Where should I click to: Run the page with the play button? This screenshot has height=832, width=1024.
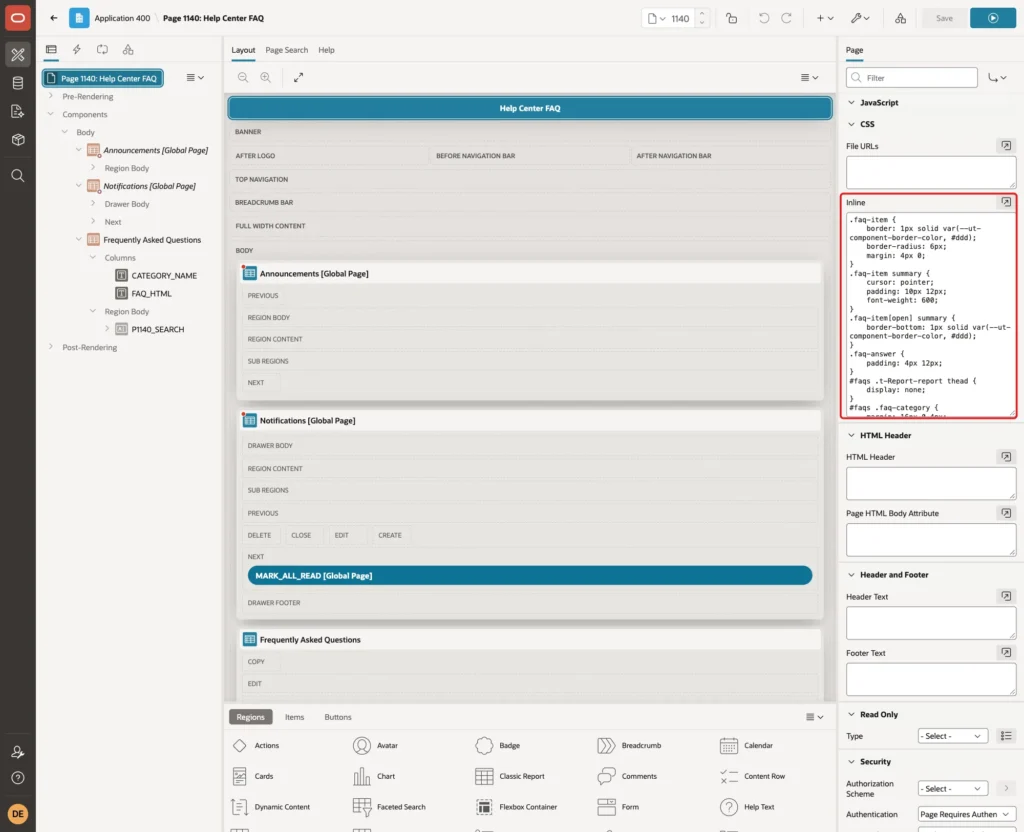click(993, 18)
